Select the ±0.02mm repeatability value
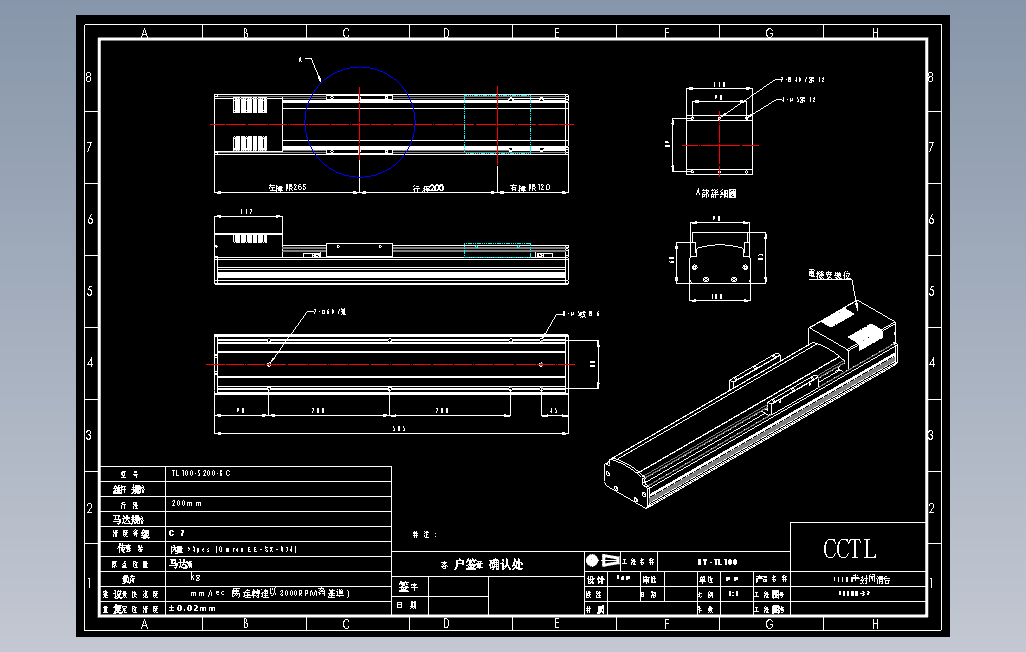 (192, 608)
